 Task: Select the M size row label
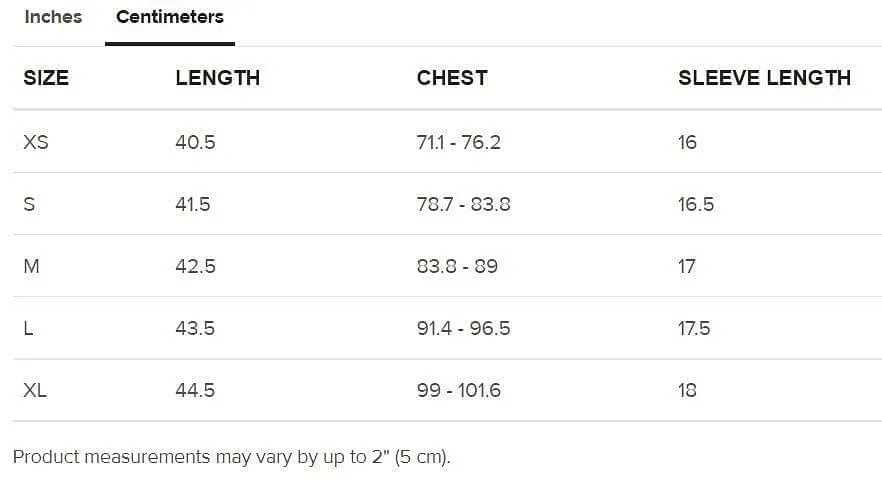click(x=32, y=266)
